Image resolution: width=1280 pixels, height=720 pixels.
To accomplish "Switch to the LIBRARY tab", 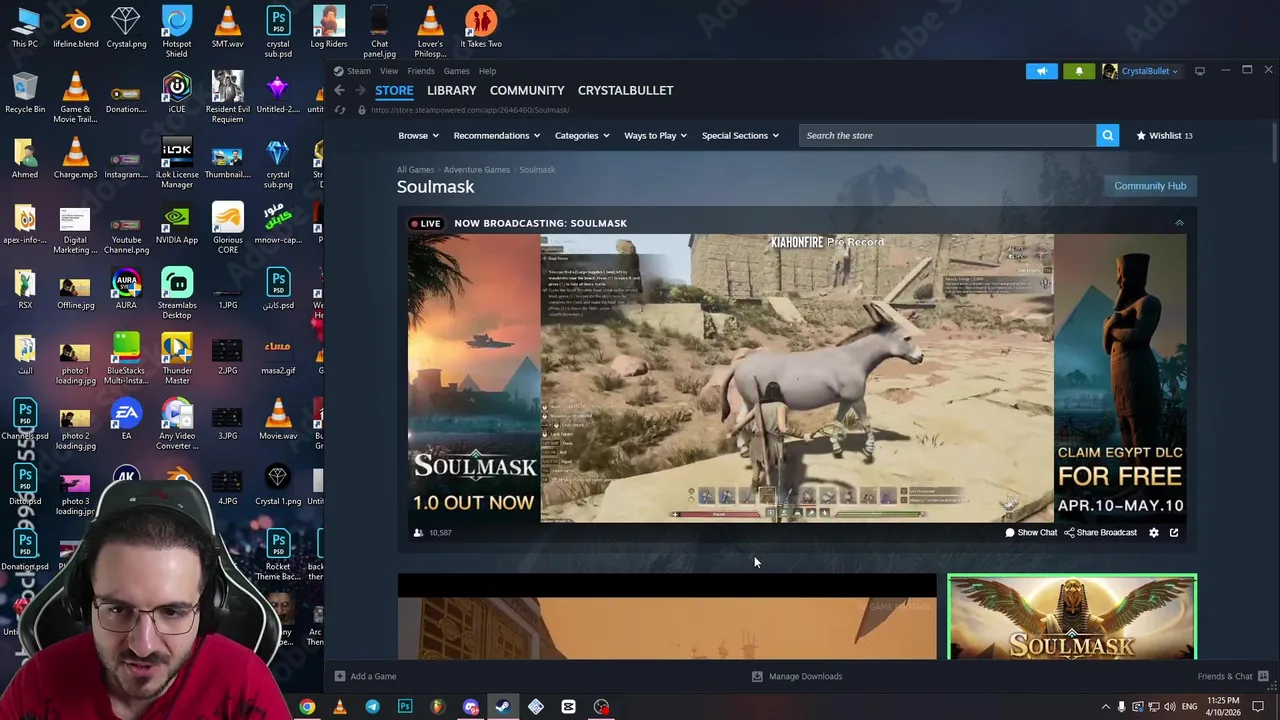I will tap(451, 90).
